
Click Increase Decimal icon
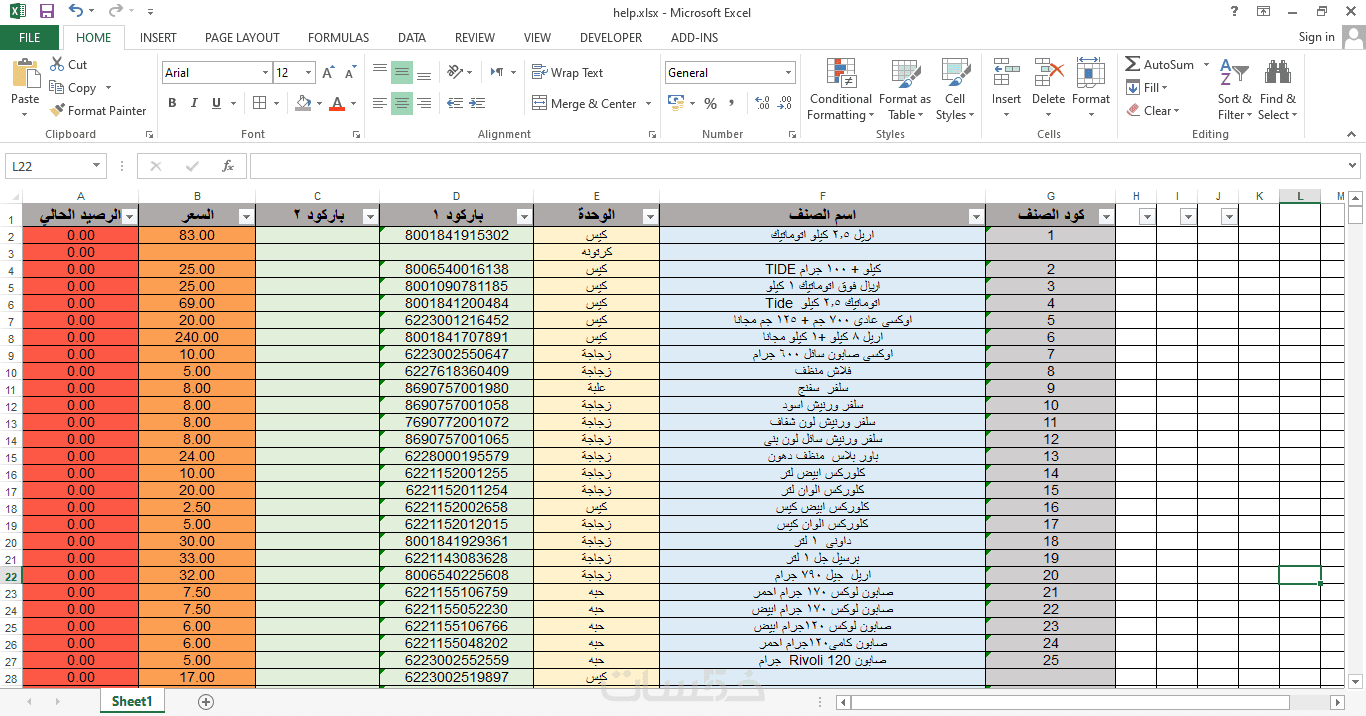762,104
